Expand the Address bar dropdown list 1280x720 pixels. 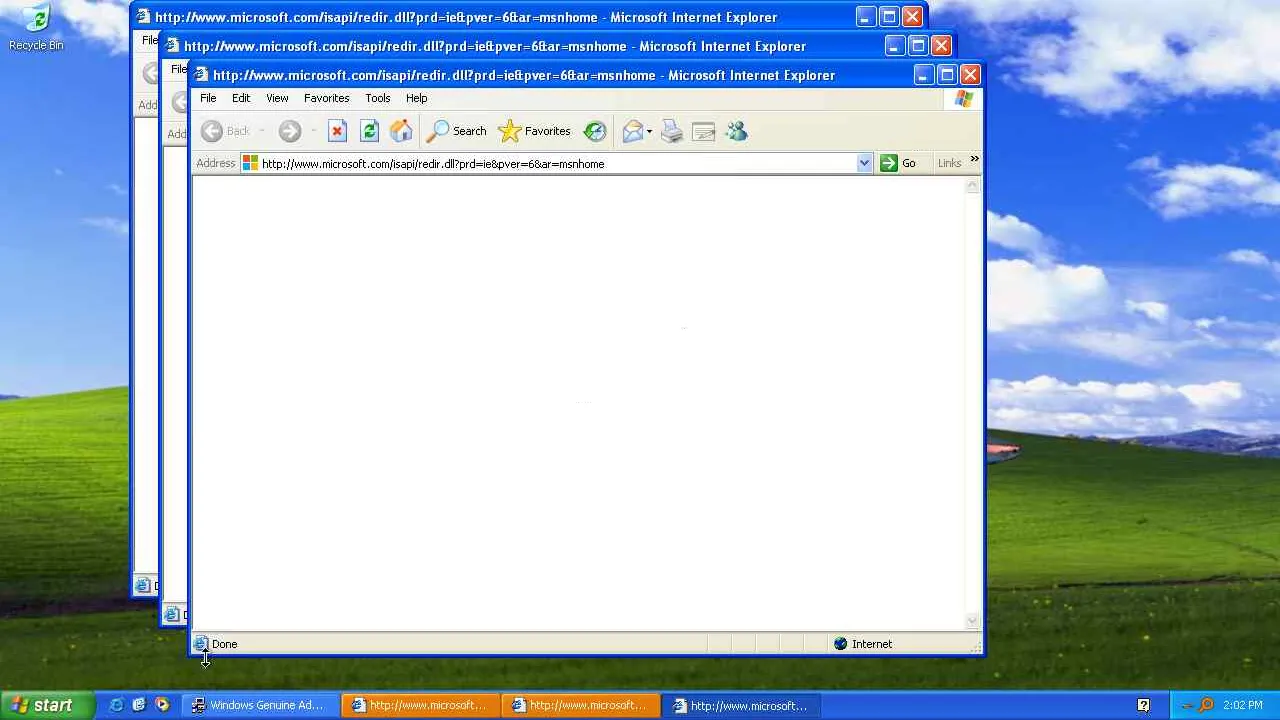coord(864,163)
